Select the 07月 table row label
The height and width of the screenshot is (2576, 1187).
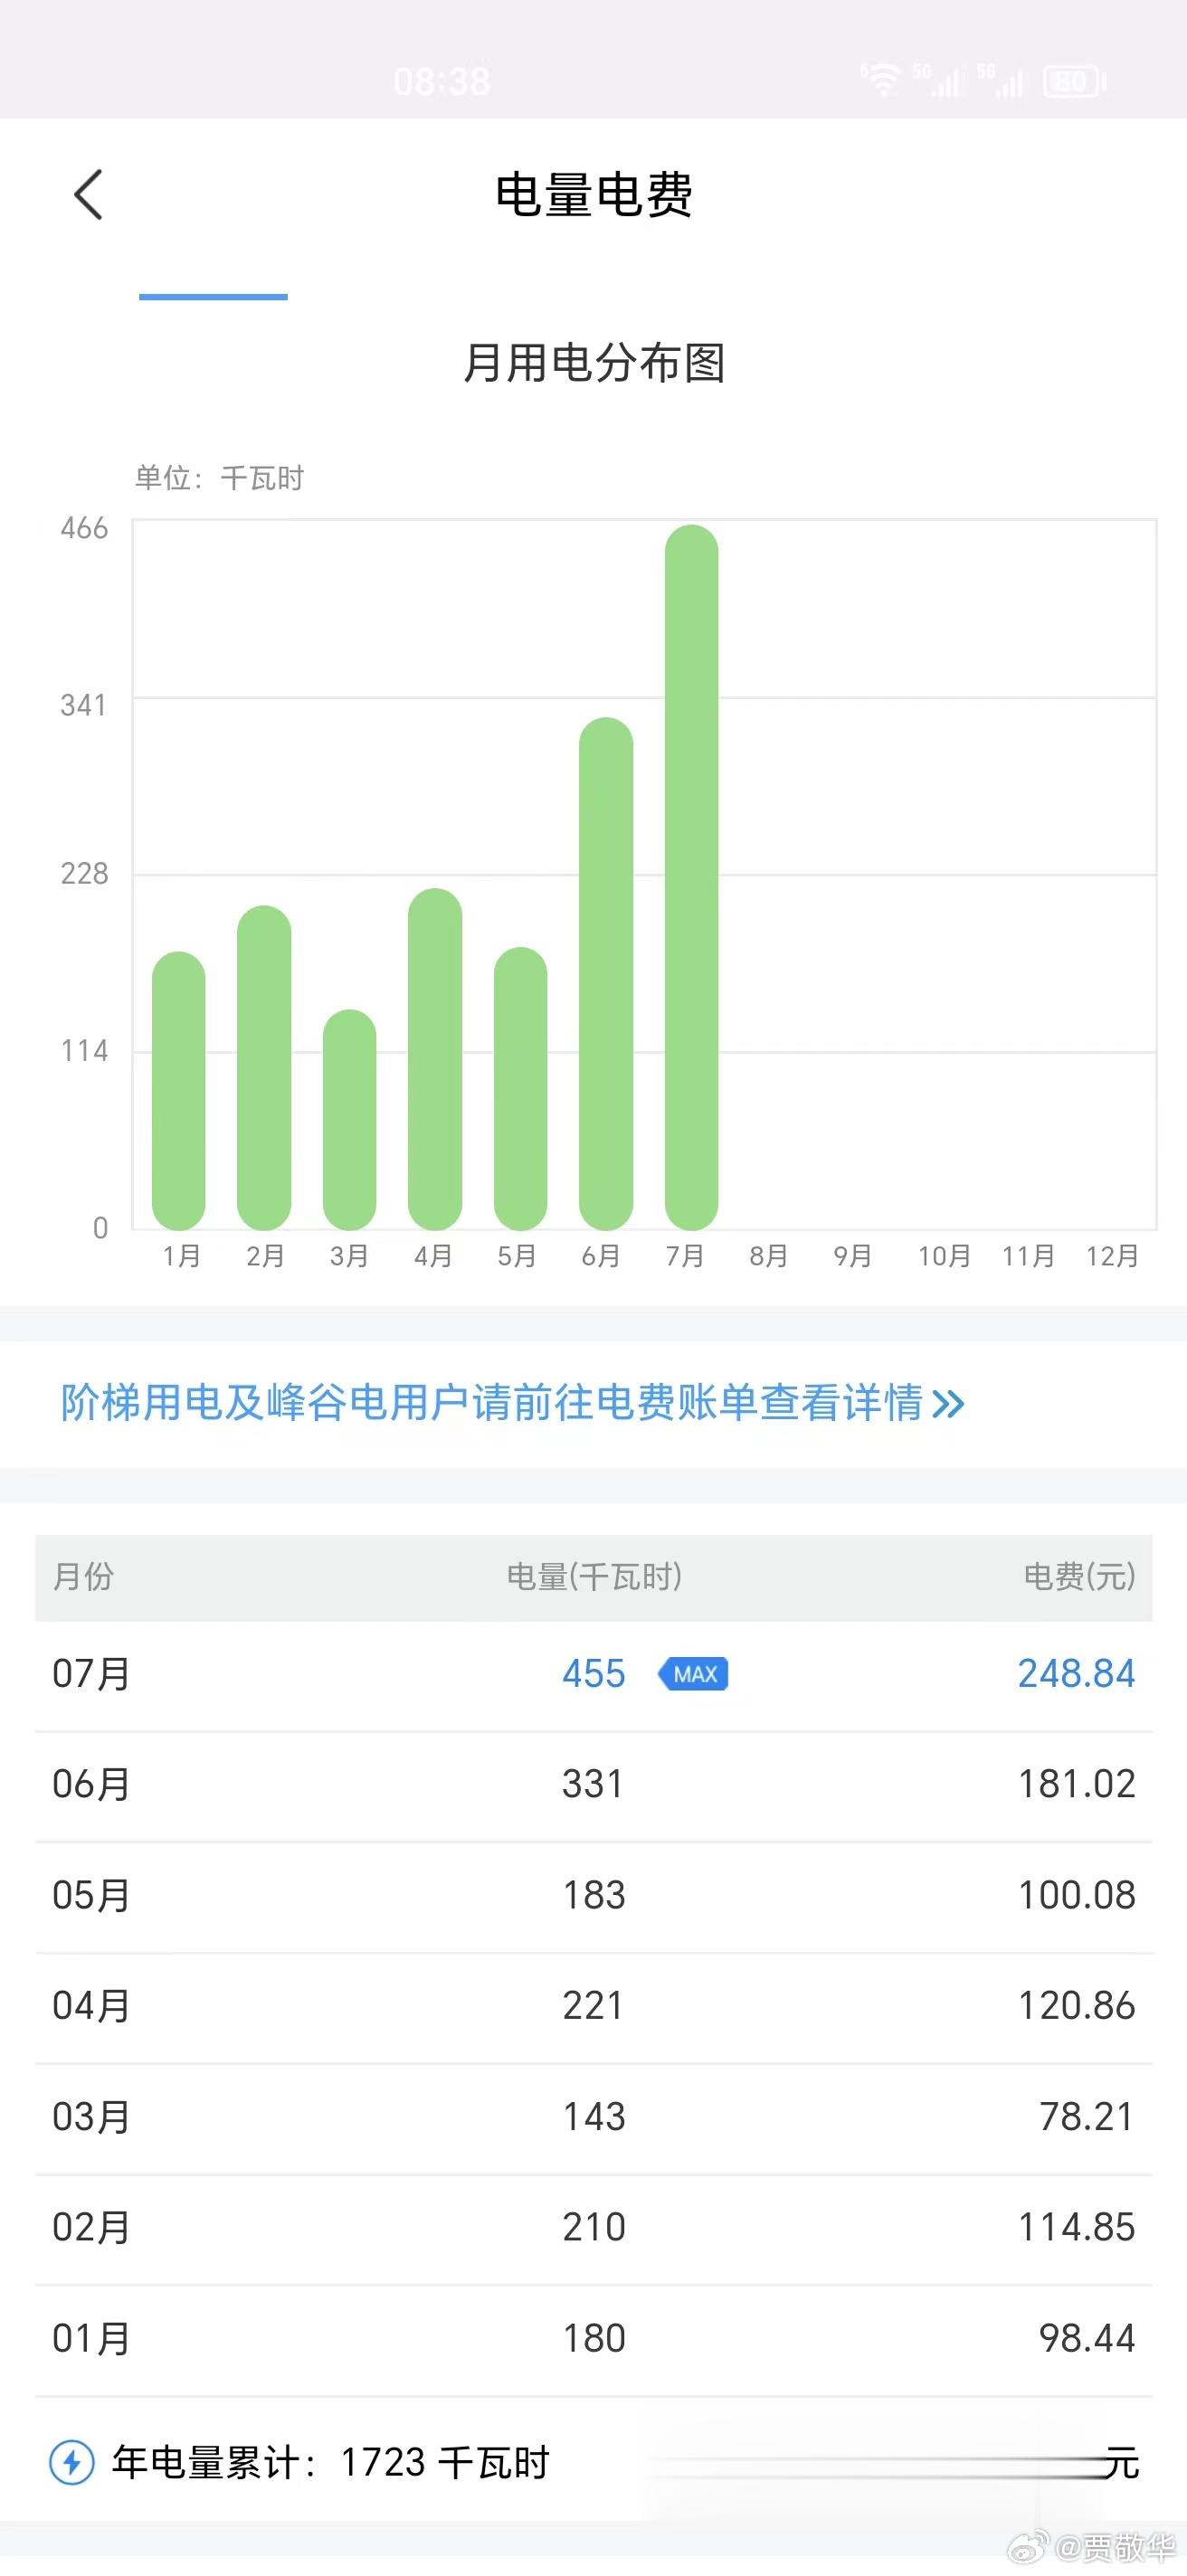[91, 1674]
